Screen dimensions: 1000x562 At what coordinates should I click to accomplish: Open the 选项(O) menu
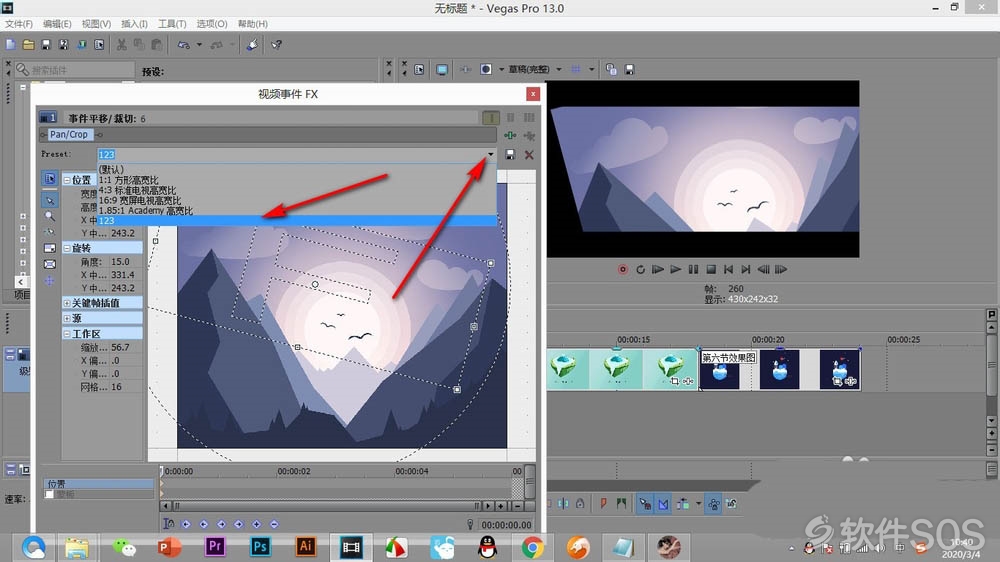(212, 24)
